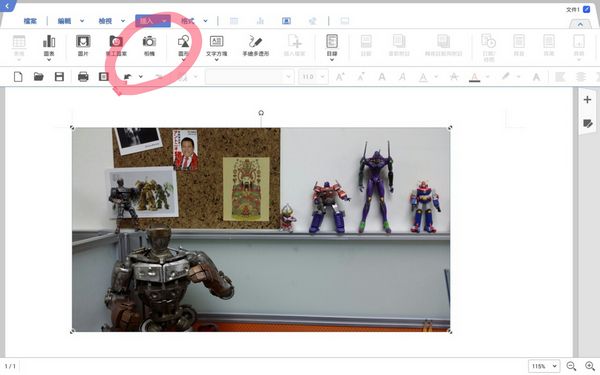Click the page indicator 1 / 1
600x375 pixels.
click(10, 366)
